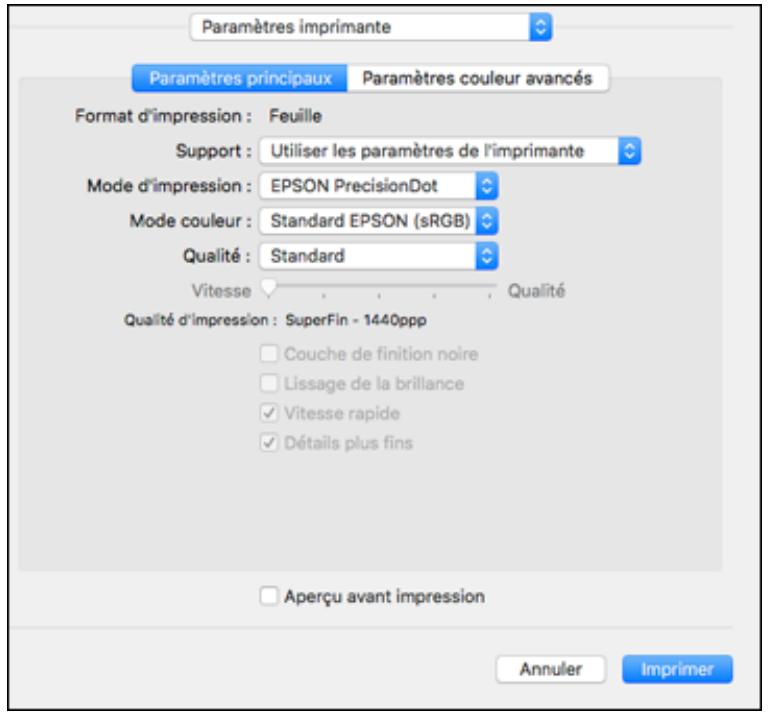Expand the Support dropdown
This screenshot has height=715, width=768.
click(447, 151)
